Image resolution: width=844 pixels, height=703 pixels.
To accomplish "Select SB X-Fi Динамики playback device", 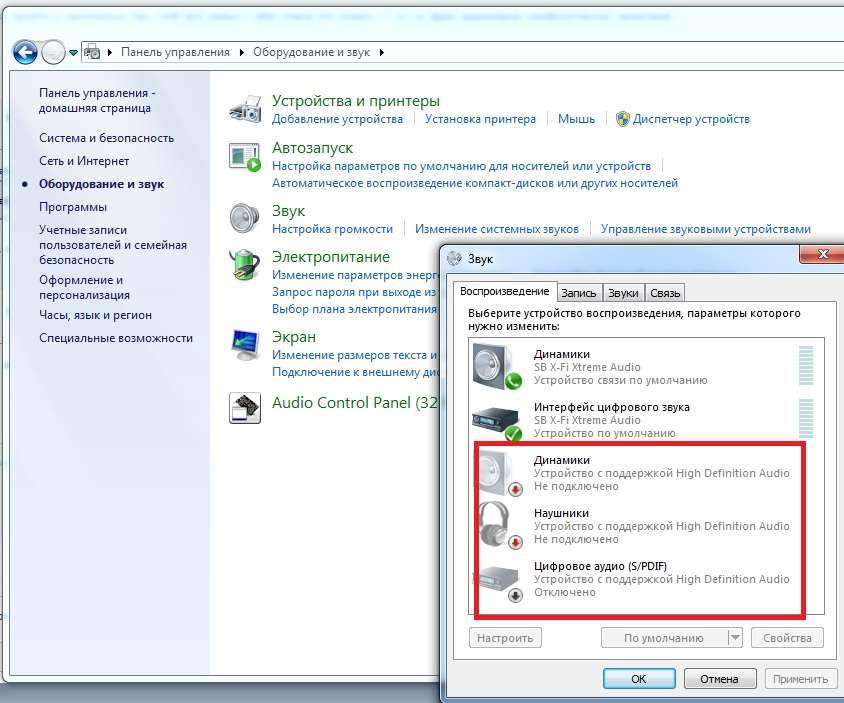I will [x=497, y=367].
